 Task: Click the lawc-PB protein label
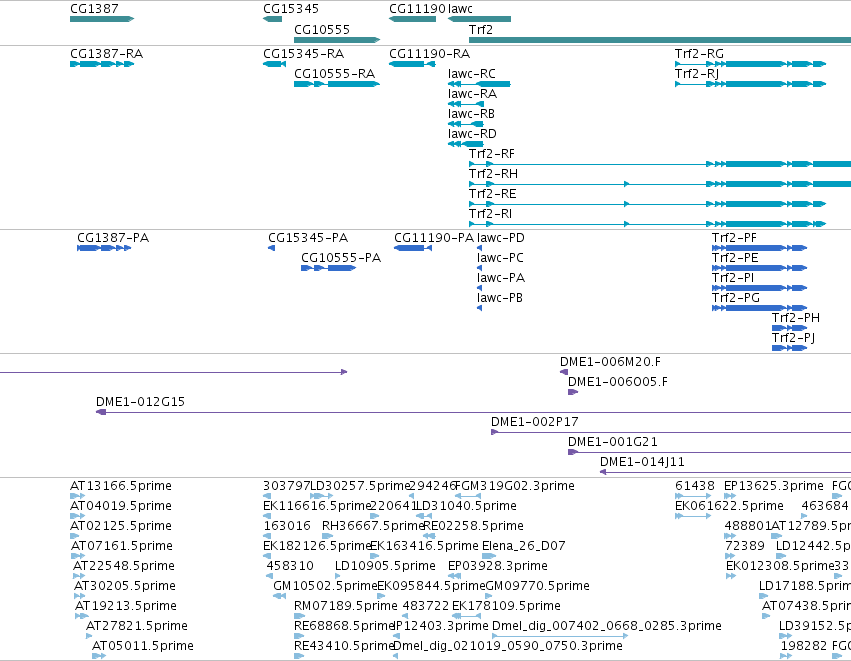tap(499, 298)
